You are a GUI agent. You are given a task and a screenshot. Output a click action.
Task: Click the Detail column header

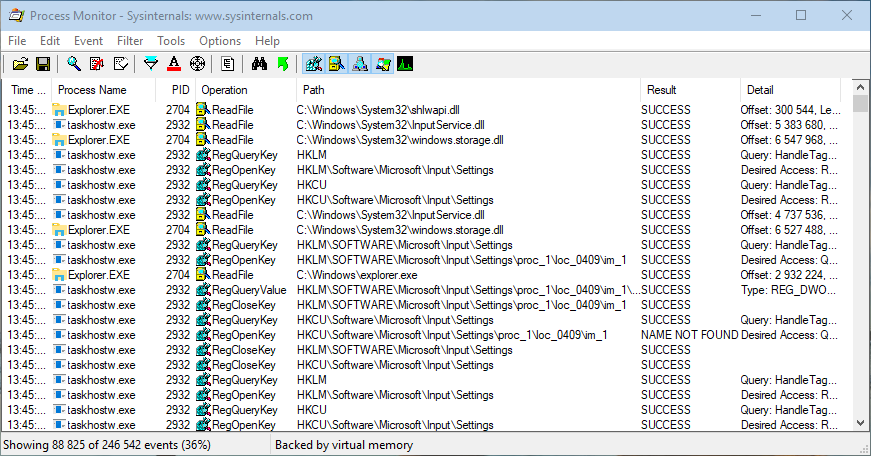[790, 90]
